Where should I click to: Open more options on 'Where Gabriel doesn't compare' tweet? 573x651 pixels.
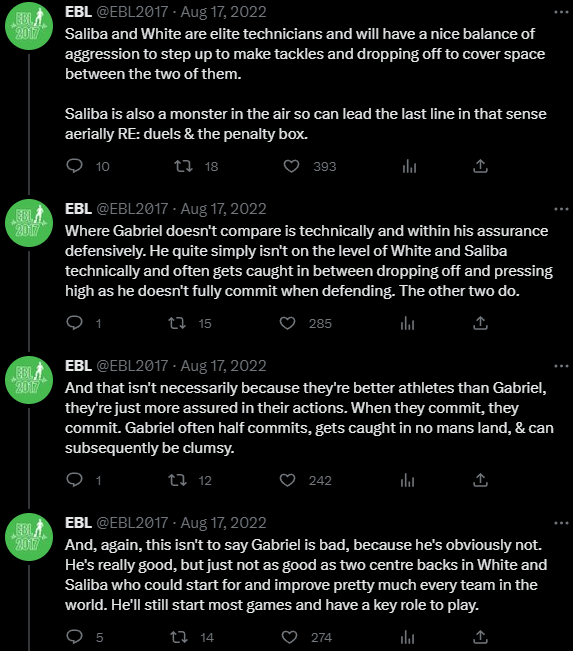point(561,209)
